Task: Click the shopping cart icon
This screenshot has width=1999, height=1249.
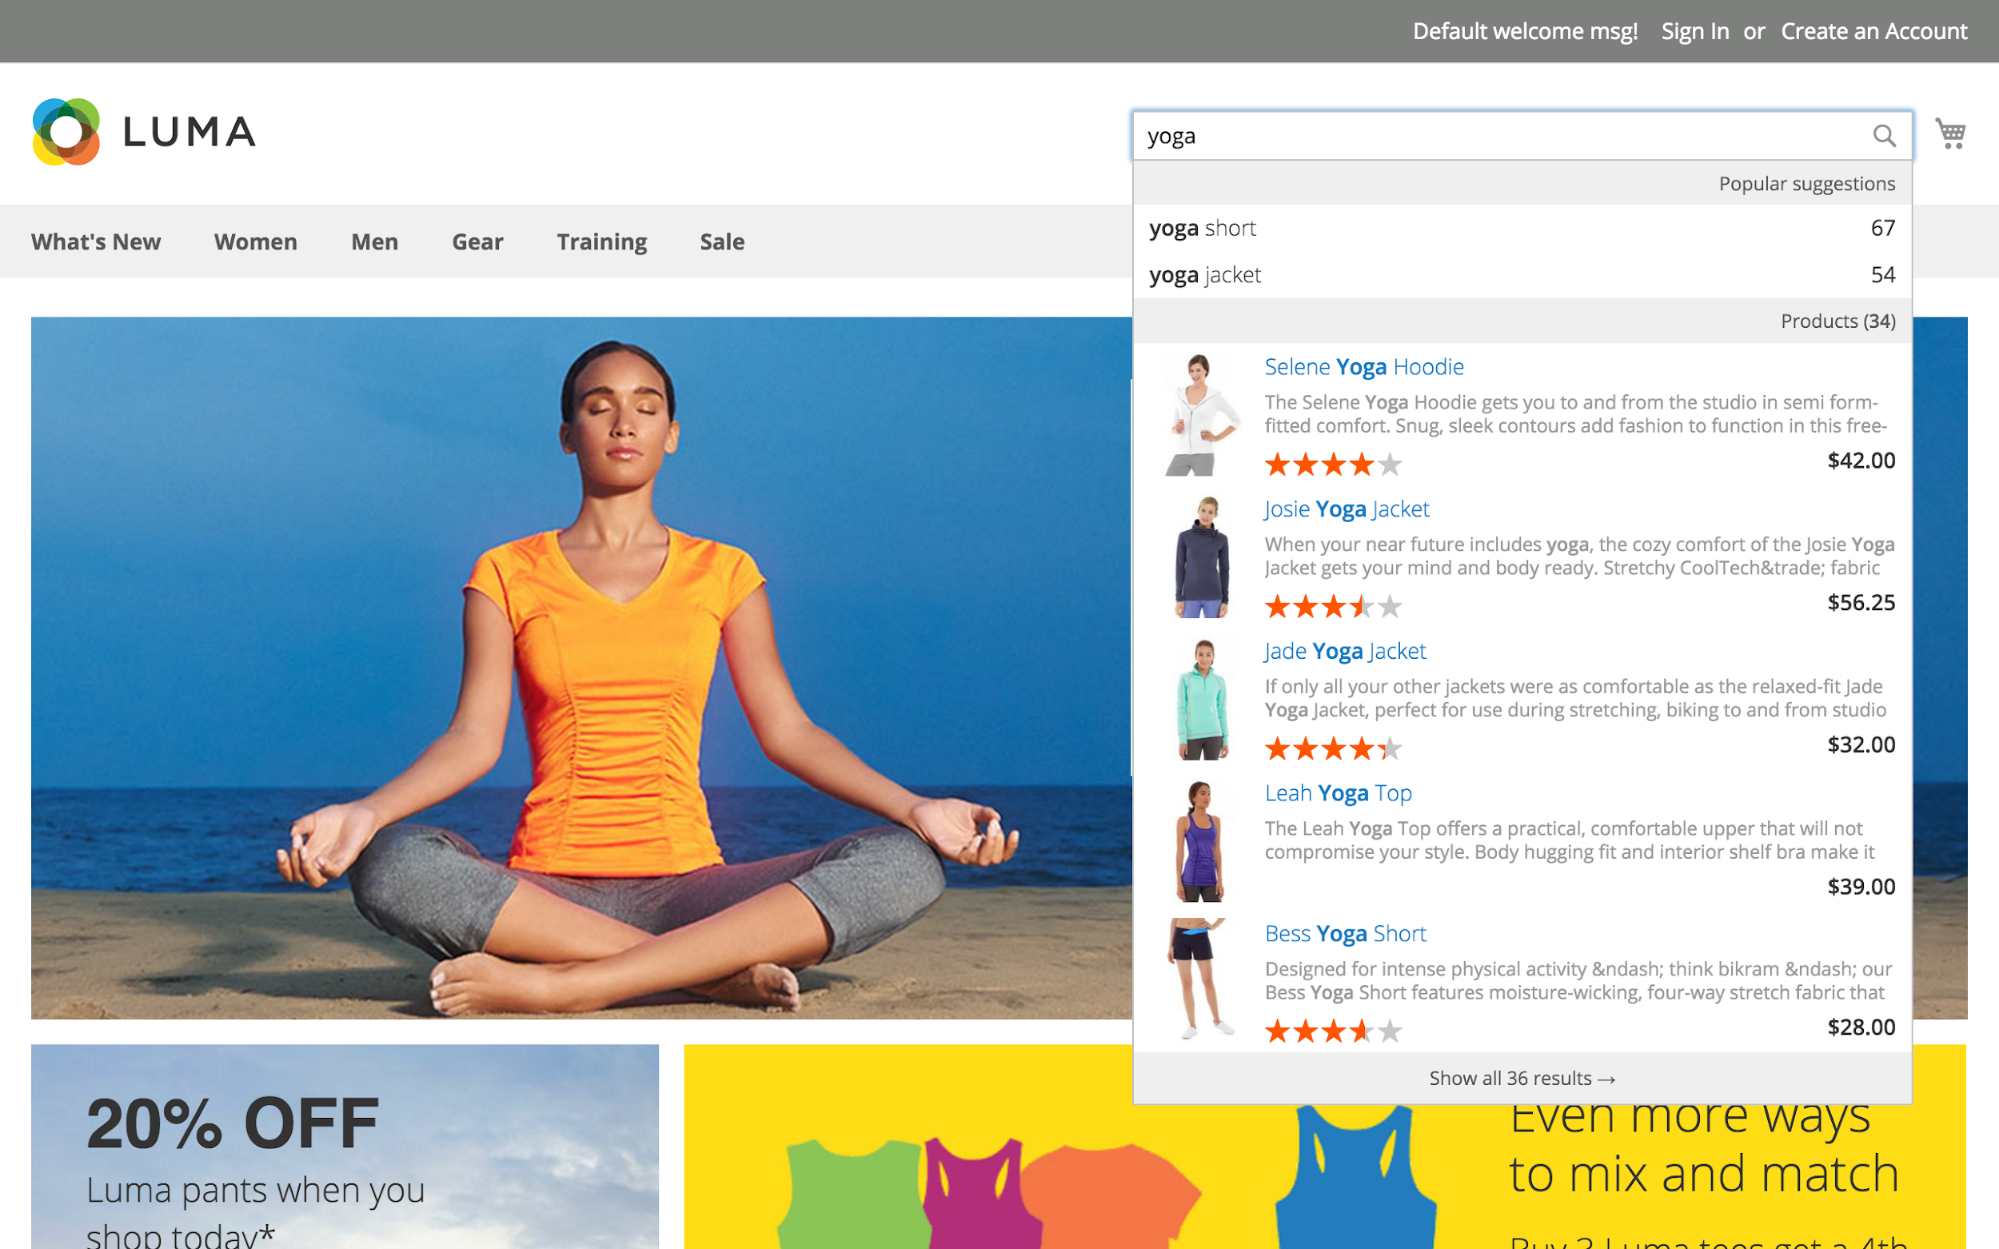Action: [x=1952, y=134]
